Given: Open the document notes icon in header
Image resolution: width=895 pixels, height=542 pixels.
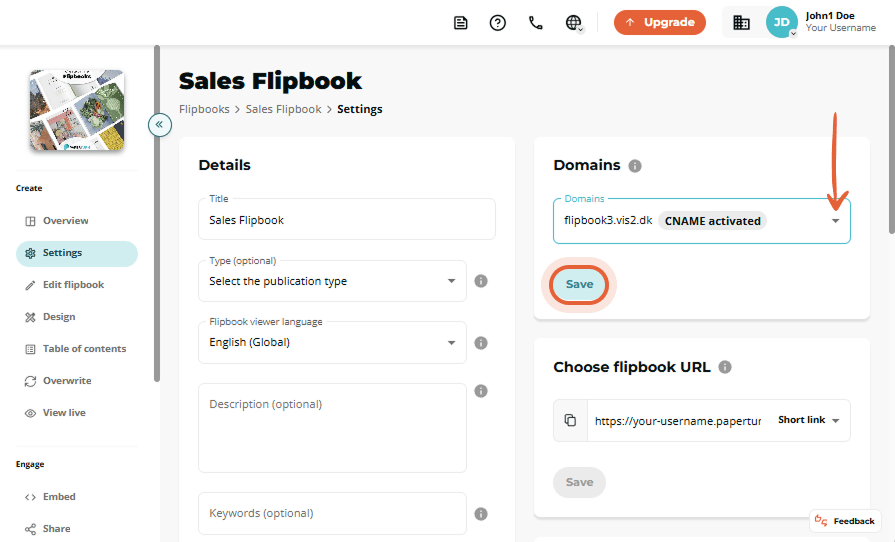Looking at the screenshot, I should click(x=461, y=23).
